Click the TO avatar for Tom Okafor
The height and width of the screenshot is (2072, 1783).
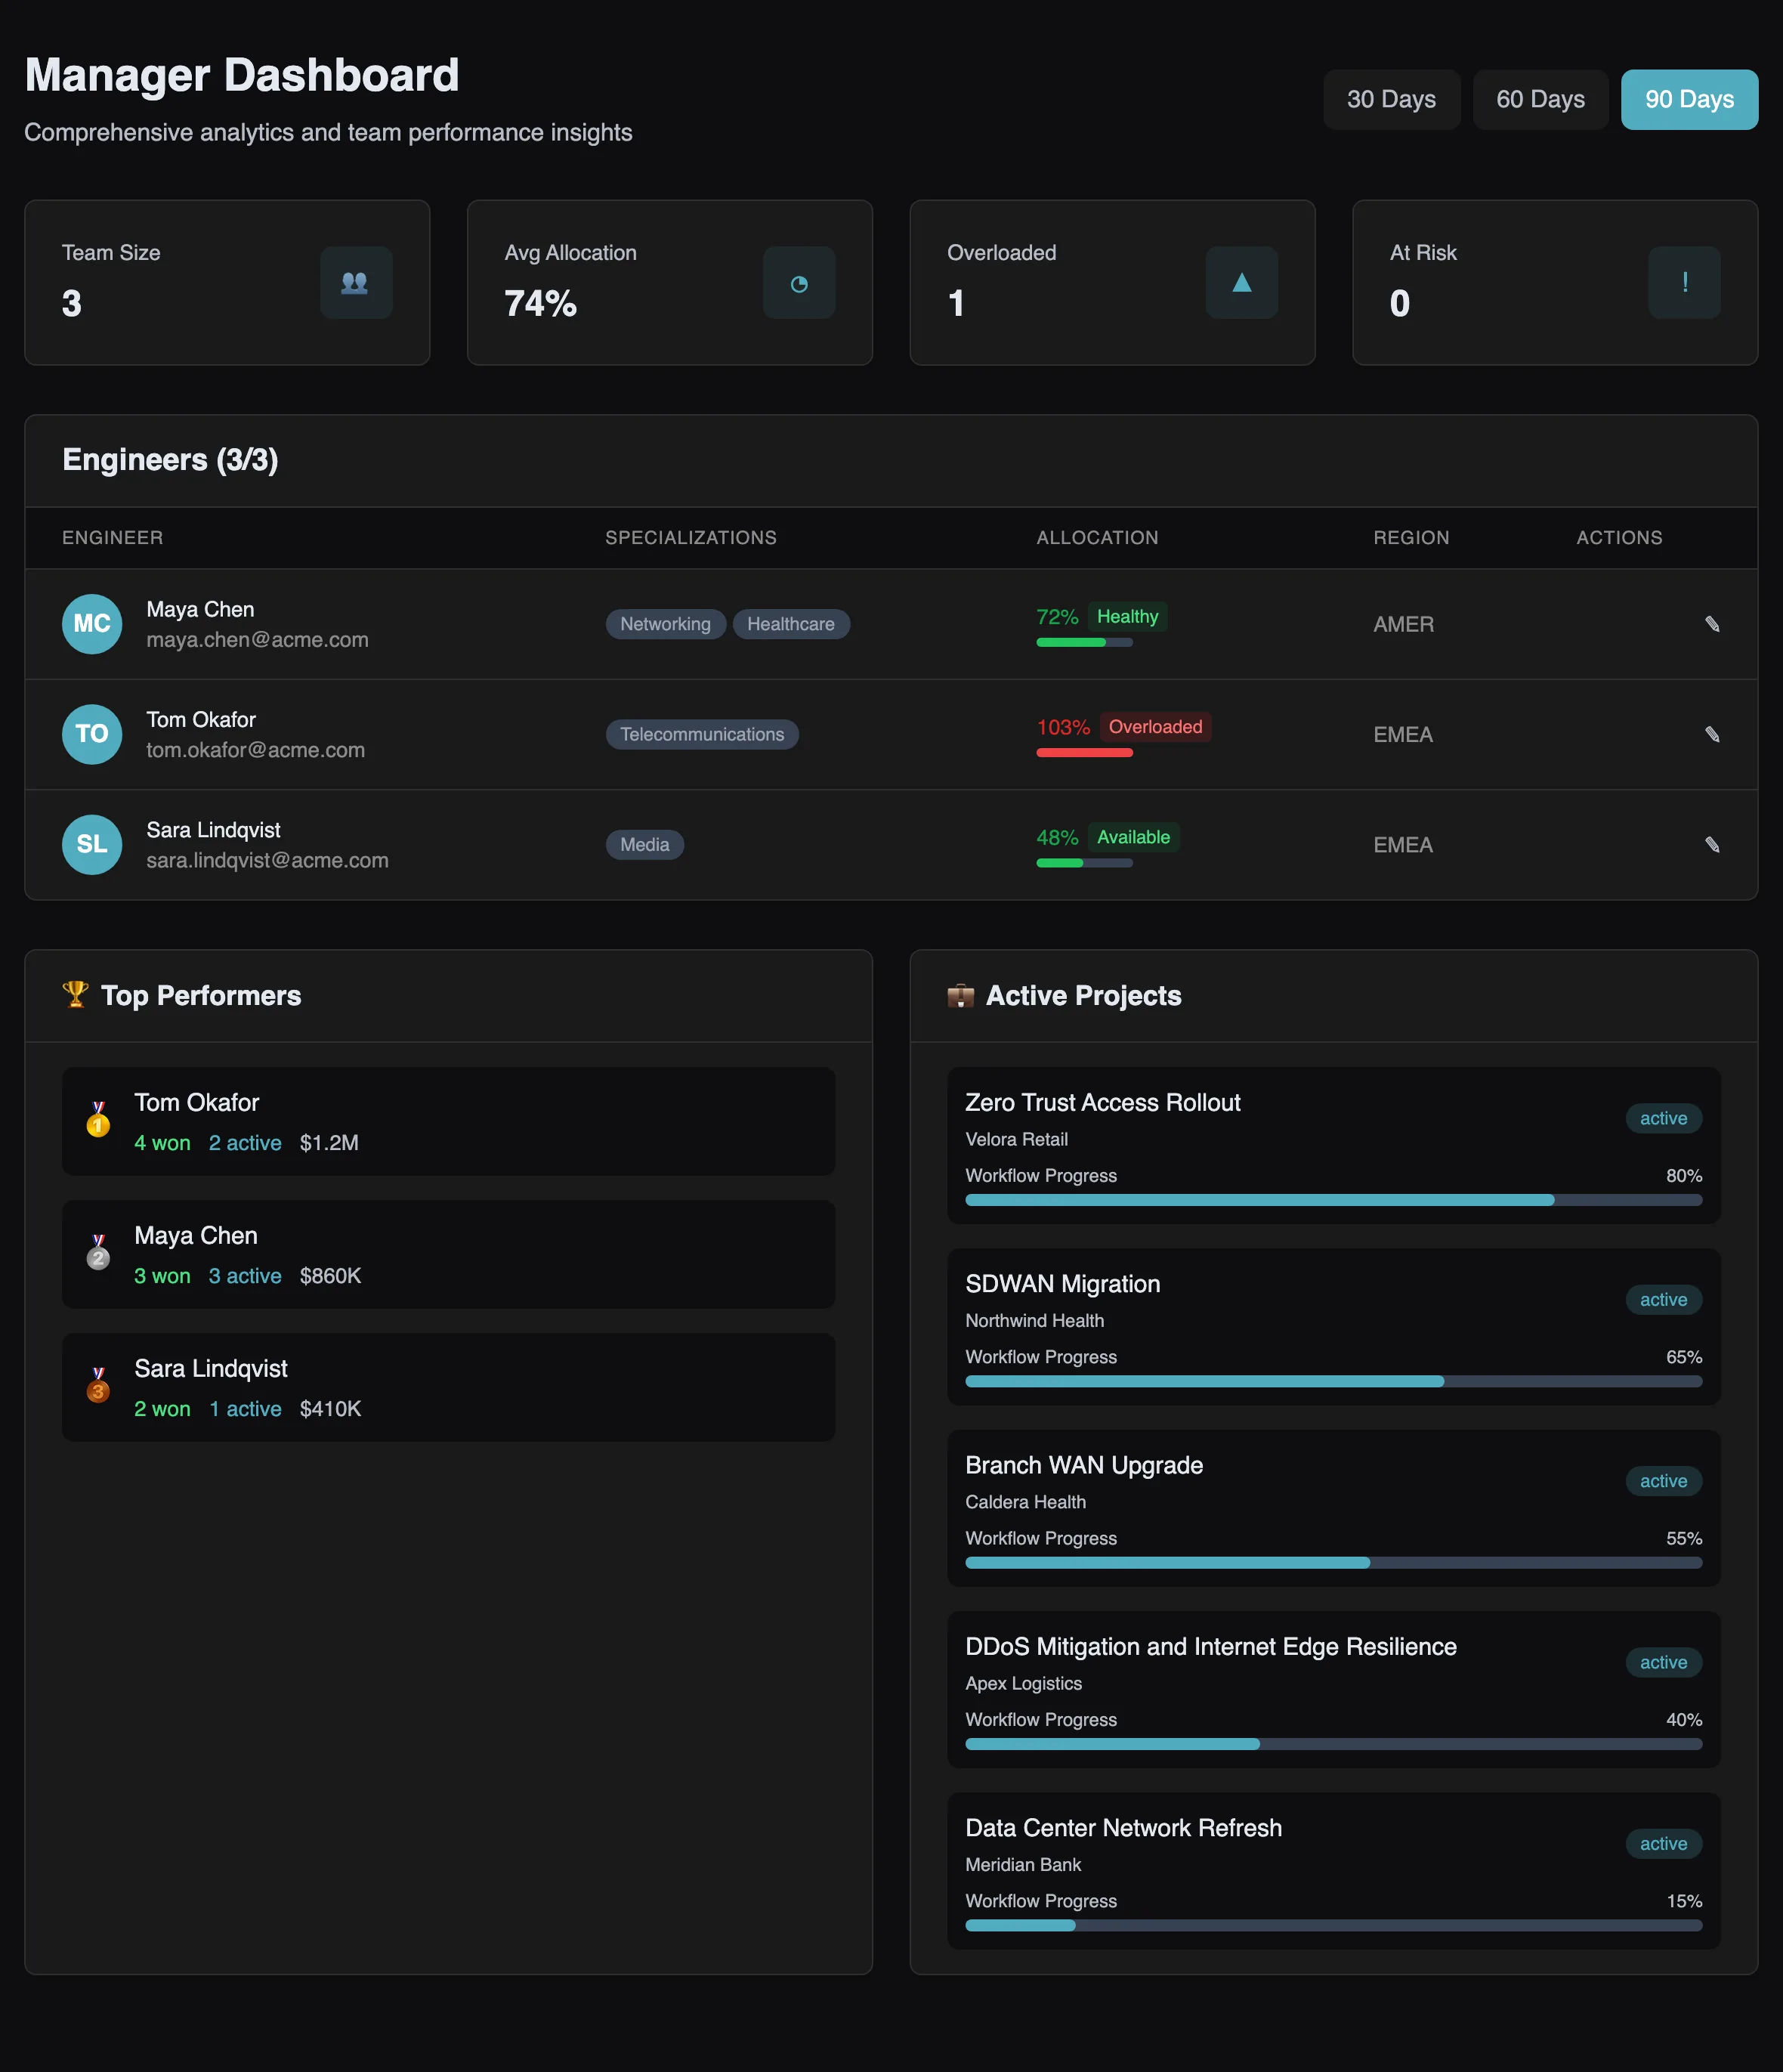(x=92, y=735)
